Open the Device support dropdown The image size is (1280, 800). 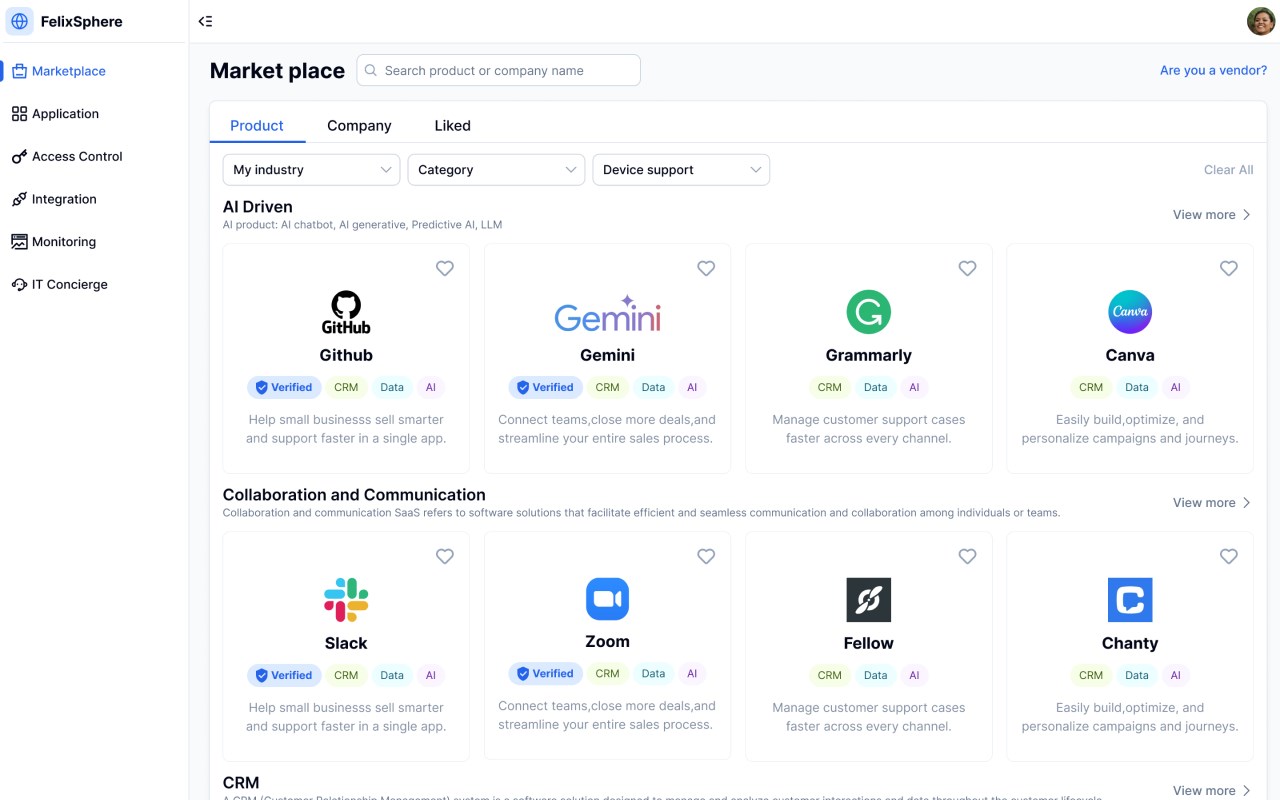[681, 170]
